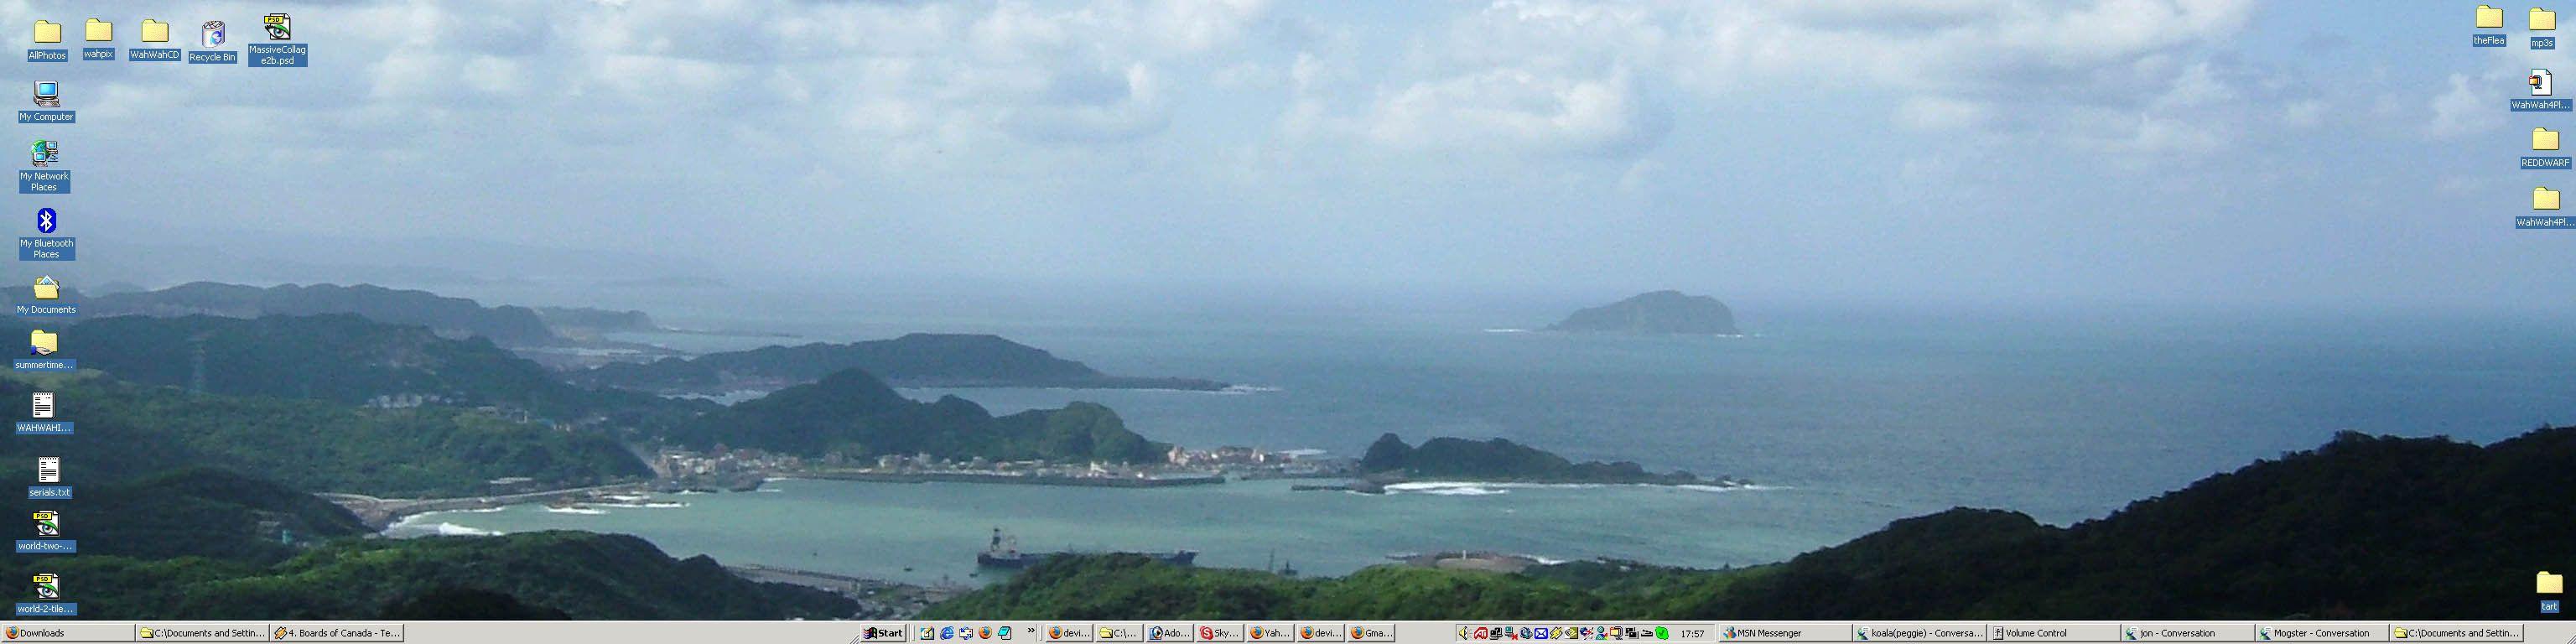Click the volume speaker tray icon
The height and width of the screenshot is (644, 2576).
[1464, 633]
